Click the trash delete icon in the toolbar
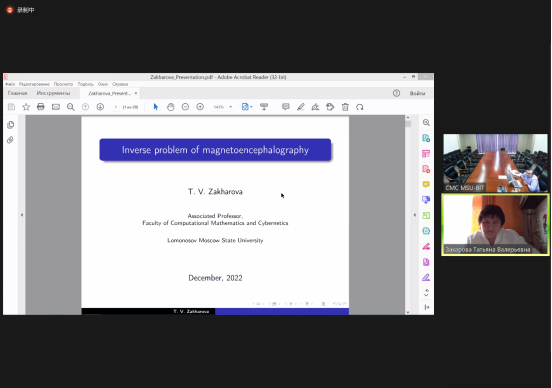The image size is (552, 388). point(345,107)
